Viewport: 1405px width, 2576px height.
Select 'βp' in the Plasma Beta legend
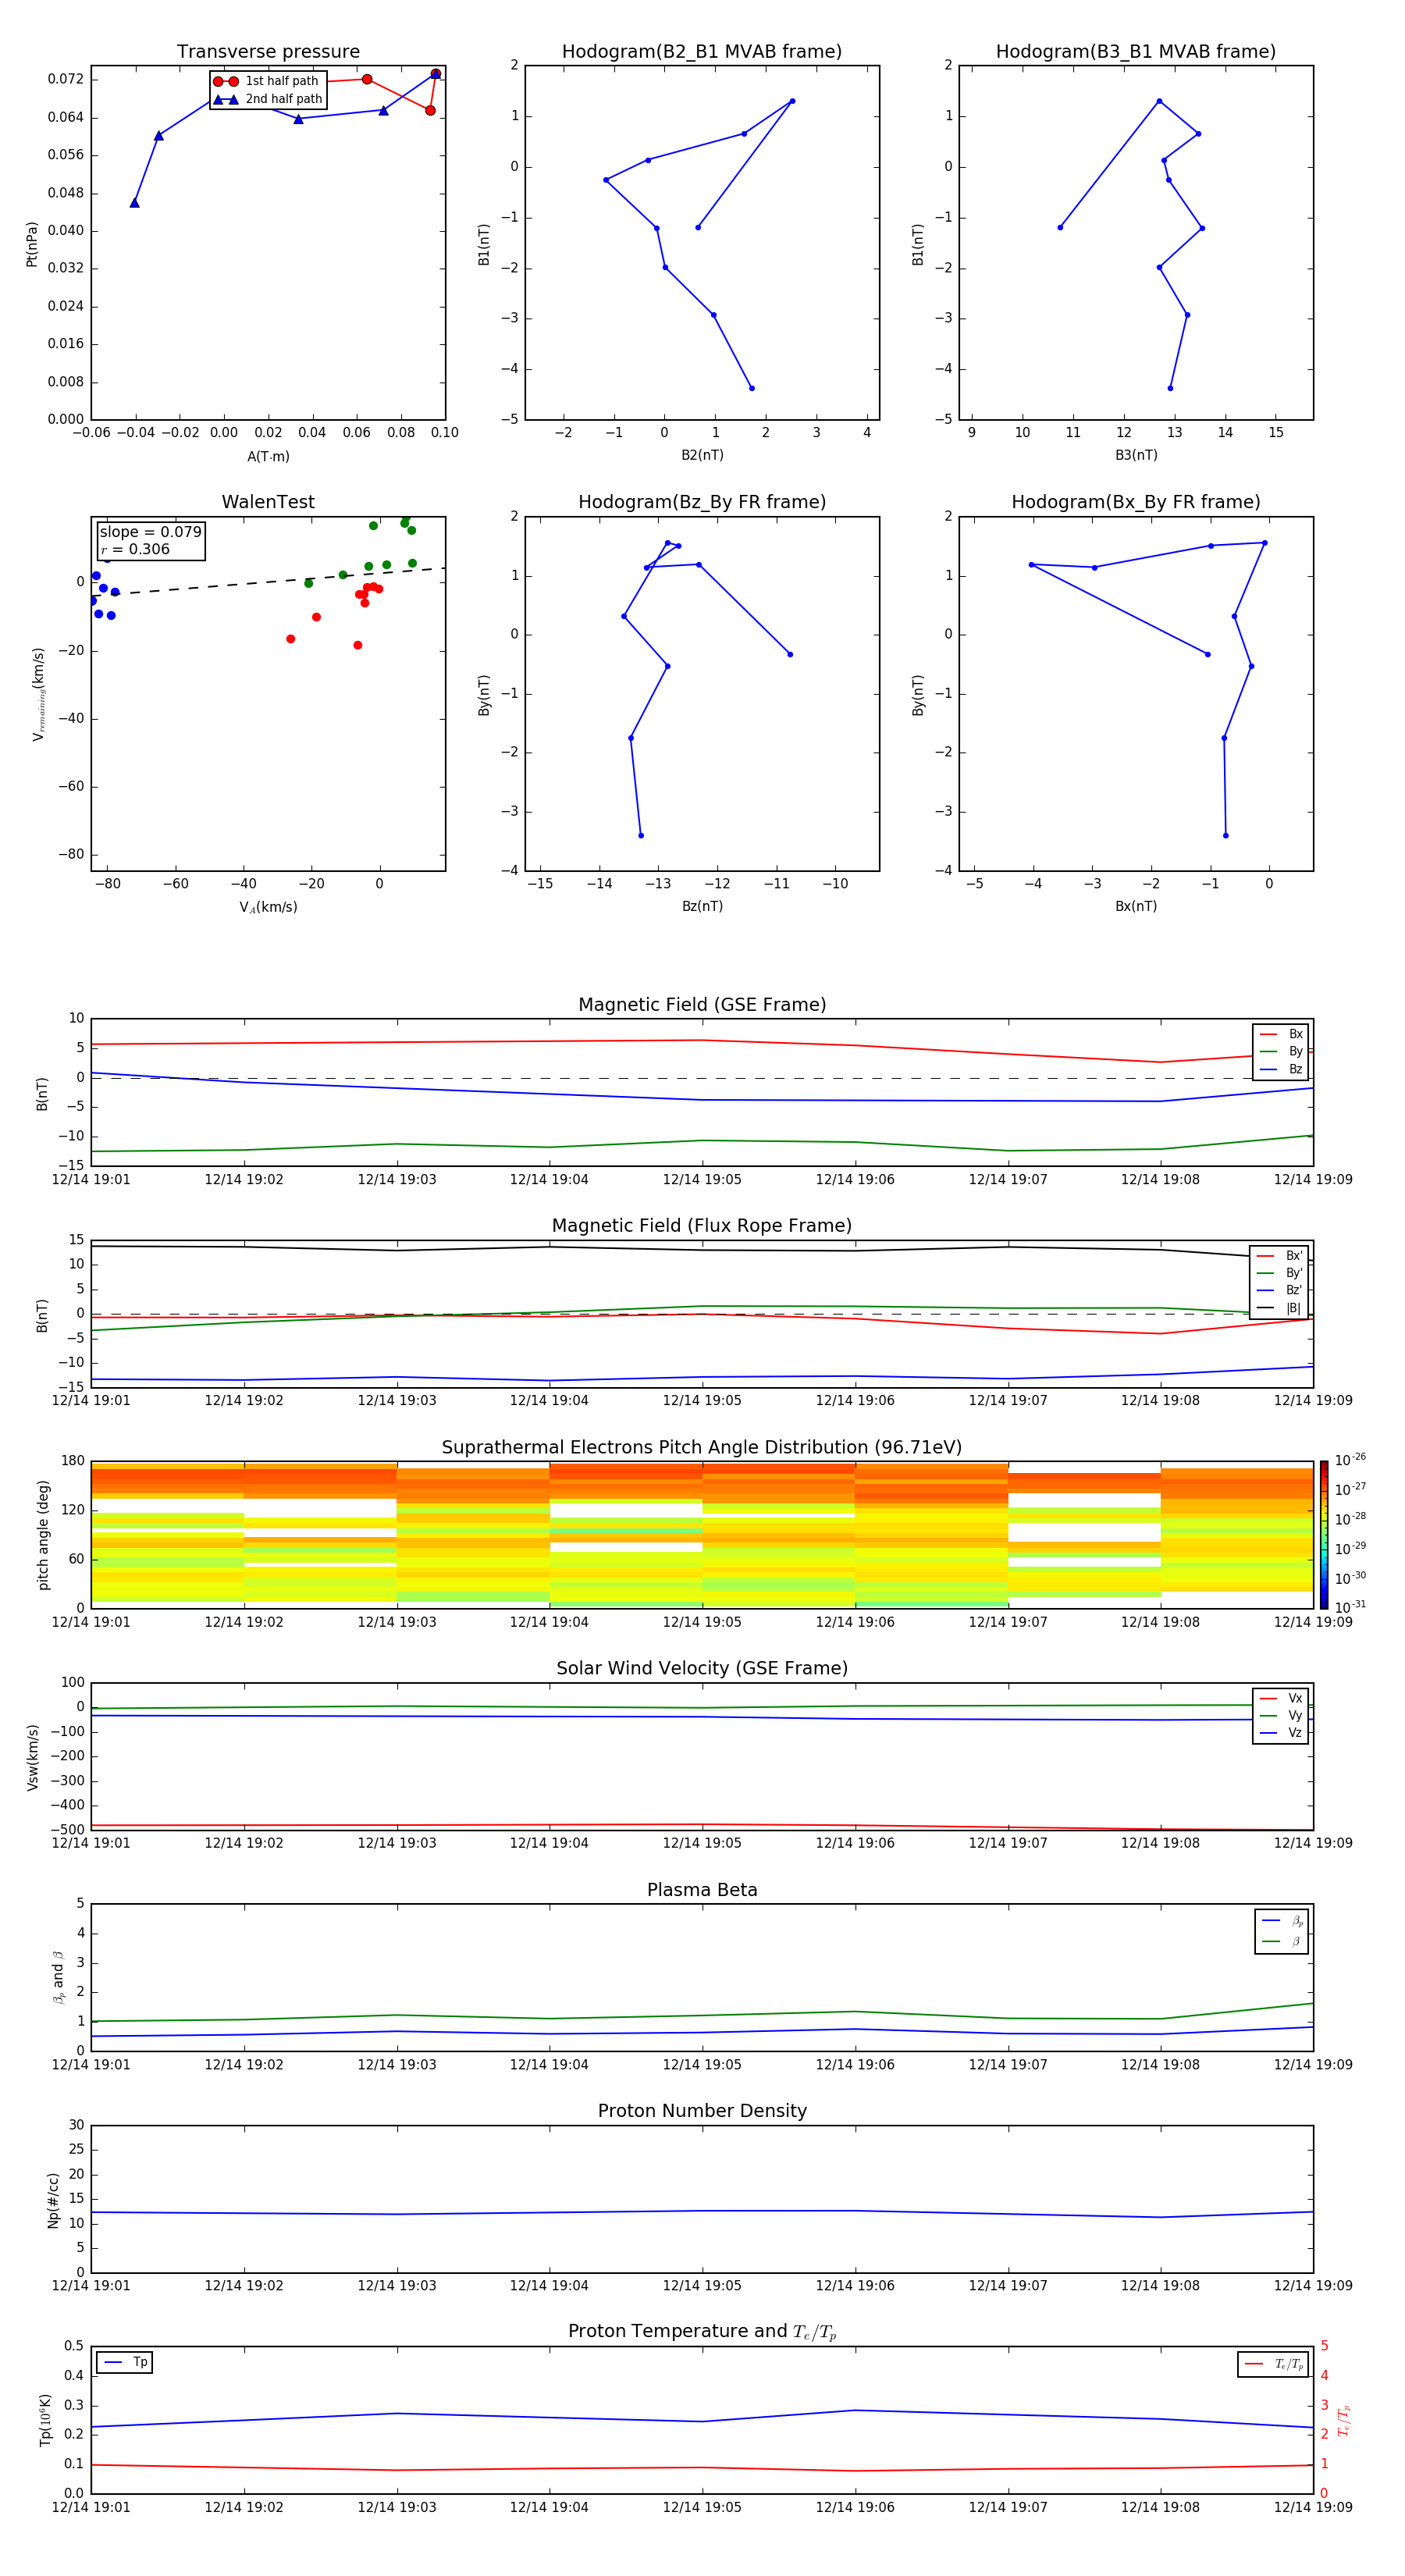point(1282,1921)
